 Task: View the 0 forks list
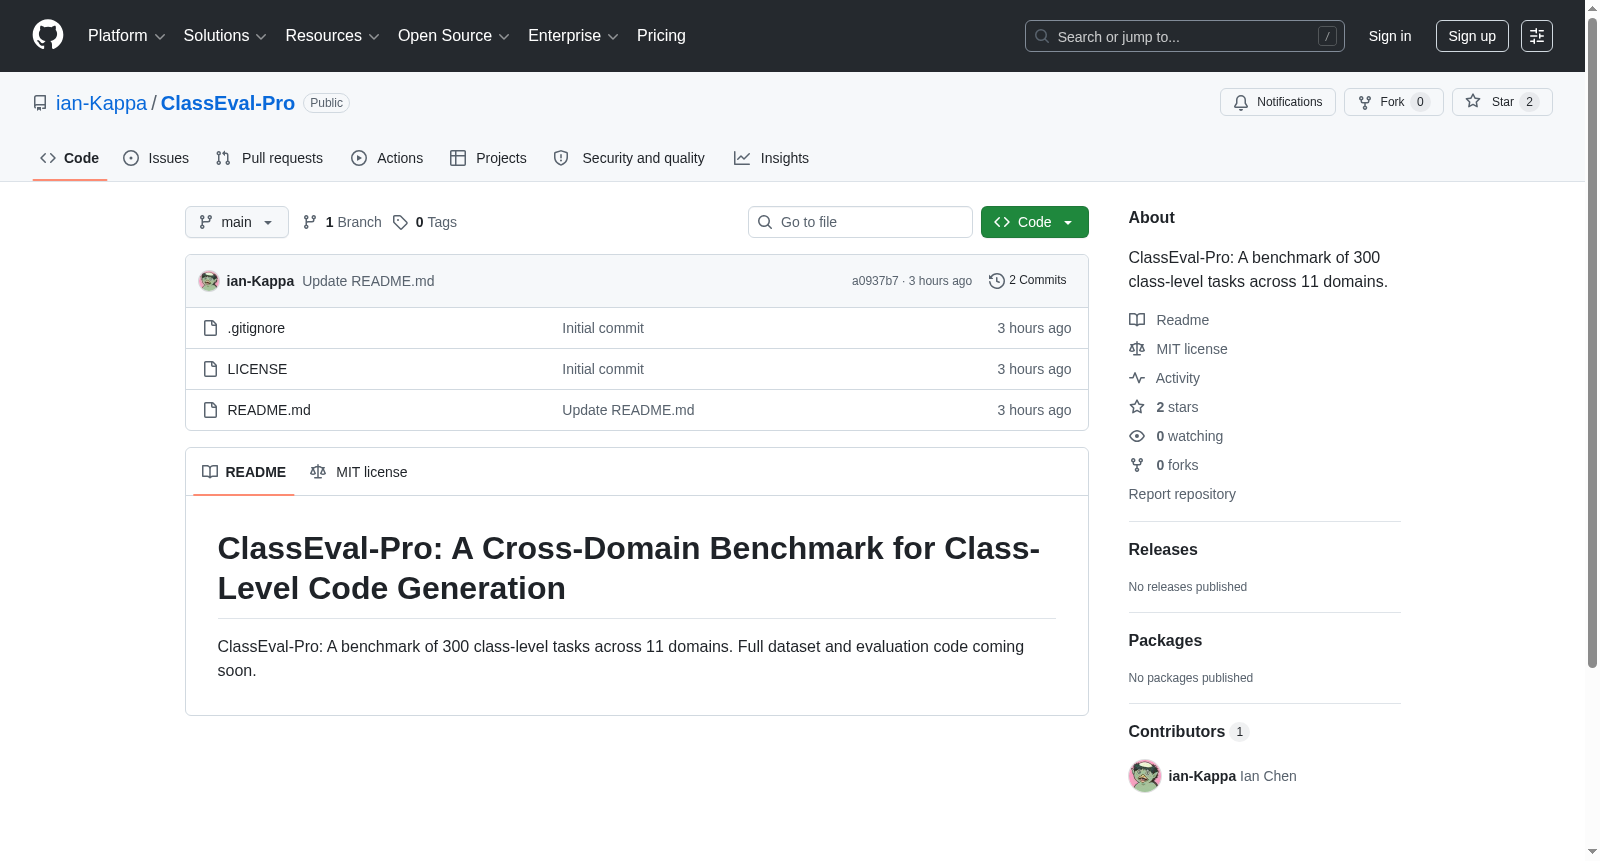1164,465
